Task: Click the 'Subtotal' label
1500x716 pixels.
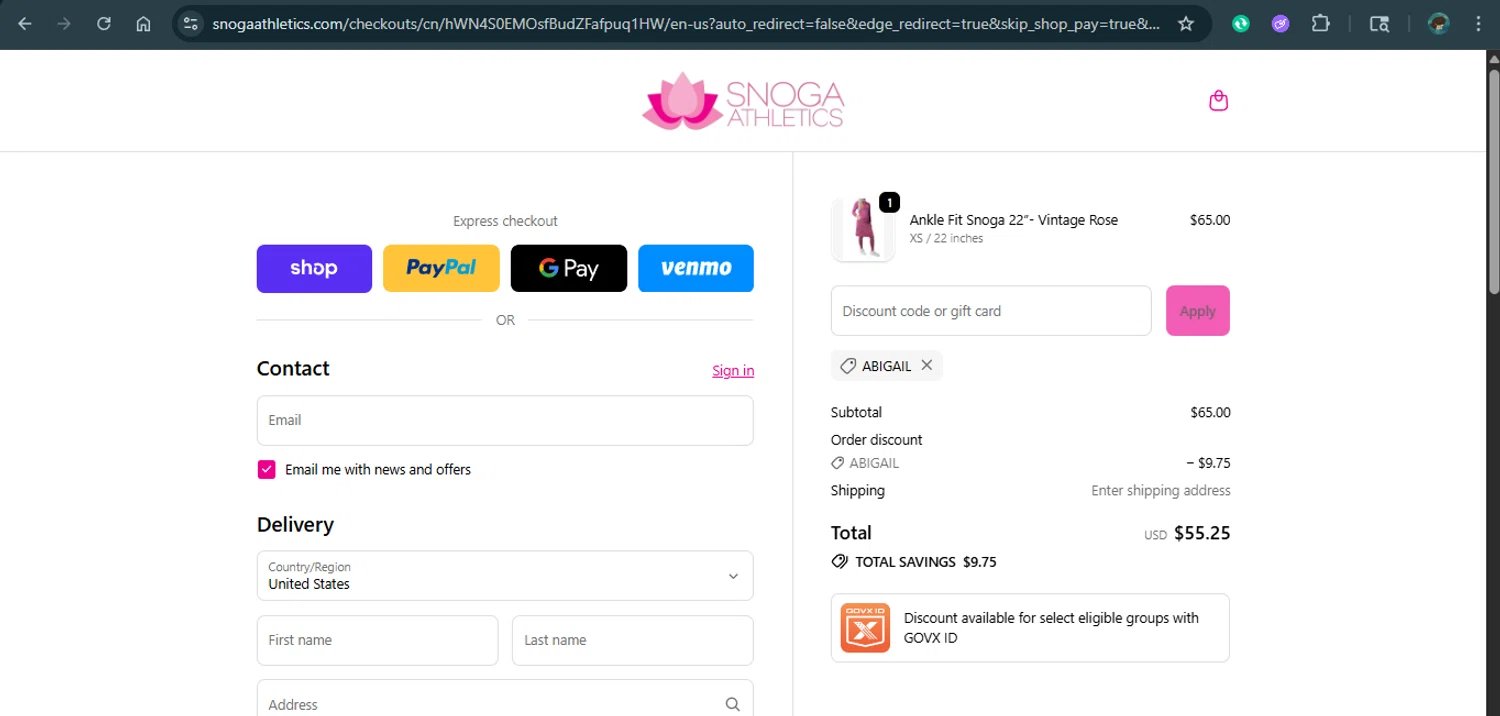Action: pos(856,412)
